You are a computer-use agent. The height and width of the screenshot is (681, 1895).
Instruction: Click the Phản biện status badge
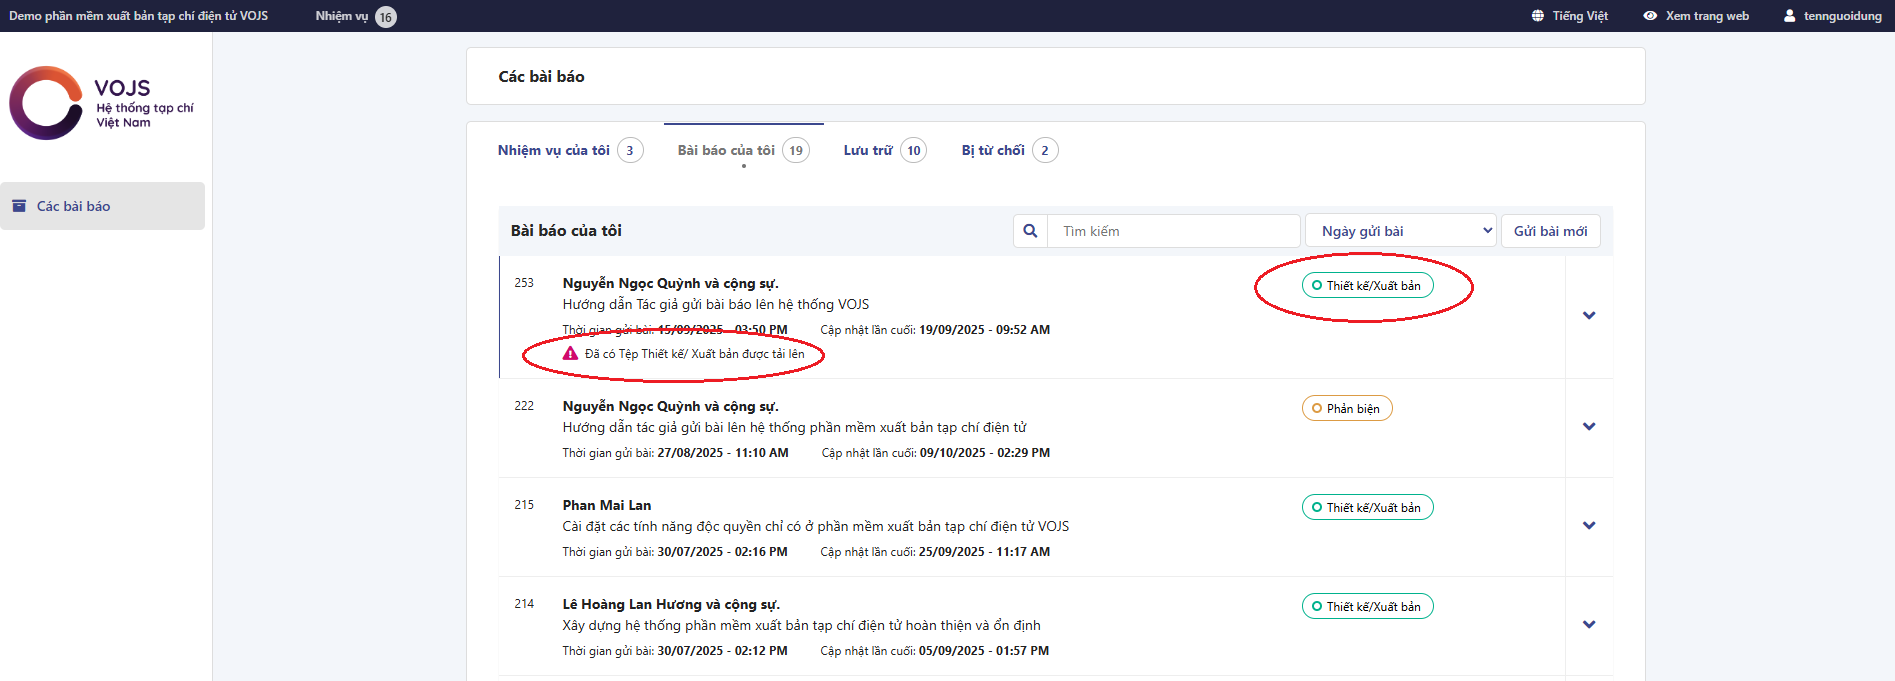pyautogui.click(x=1346, y=408)
